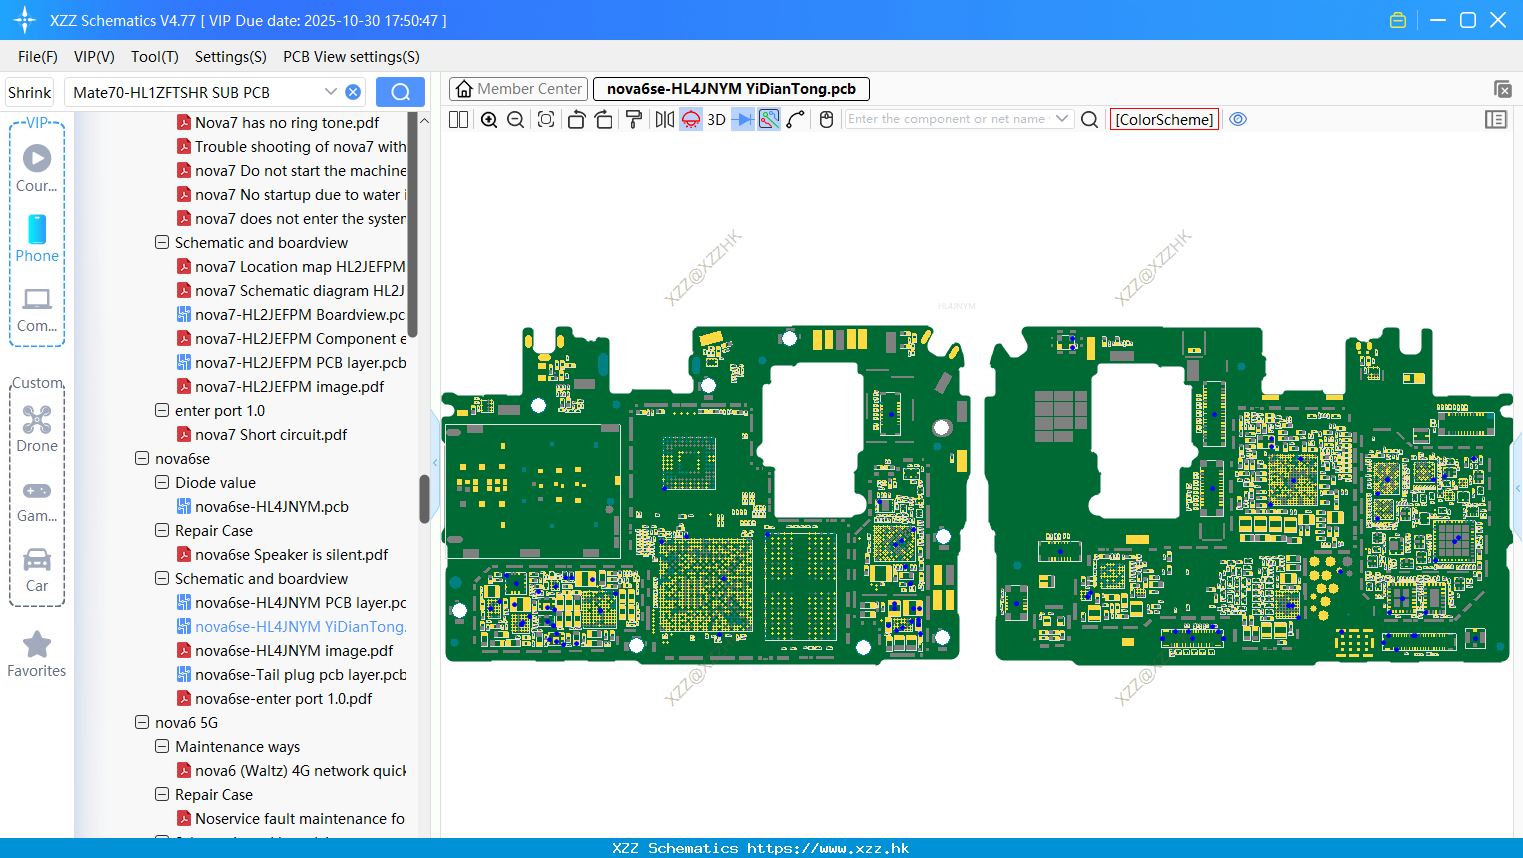Collapse the nova6 5G node
The image size is (1523, 858).
coord(142,723)
